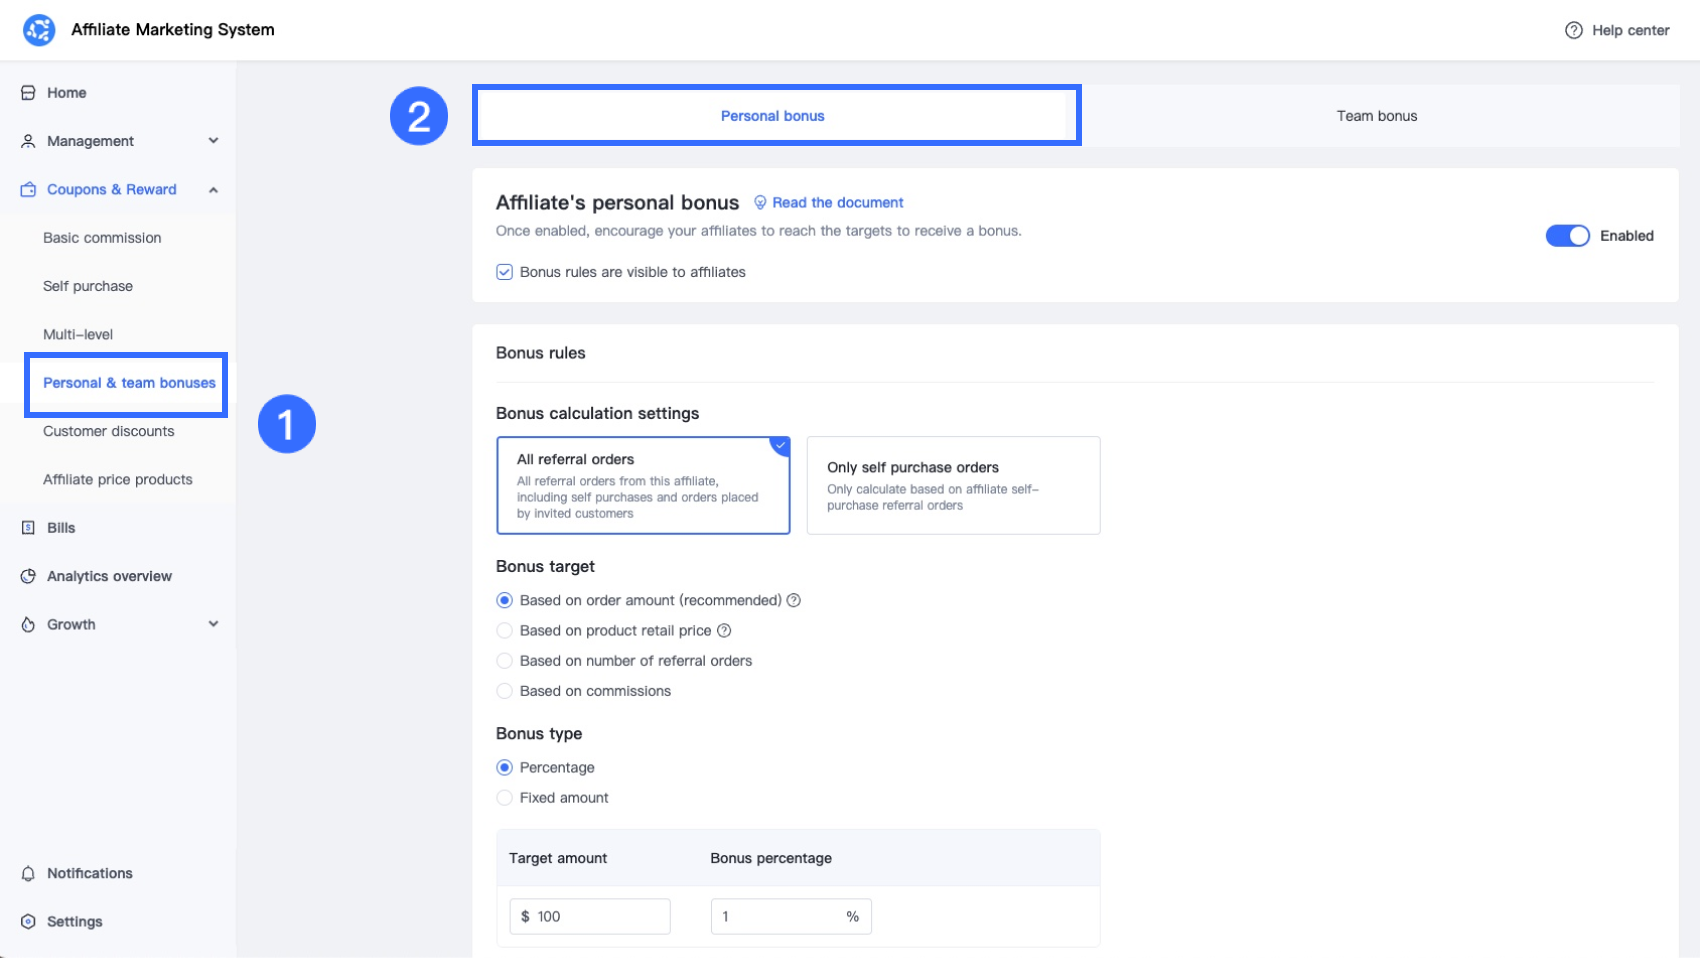The image size is (1700, 958).
Task: Uncheck Bonus rules are visible to affiliates
Action: coord(505,272)
